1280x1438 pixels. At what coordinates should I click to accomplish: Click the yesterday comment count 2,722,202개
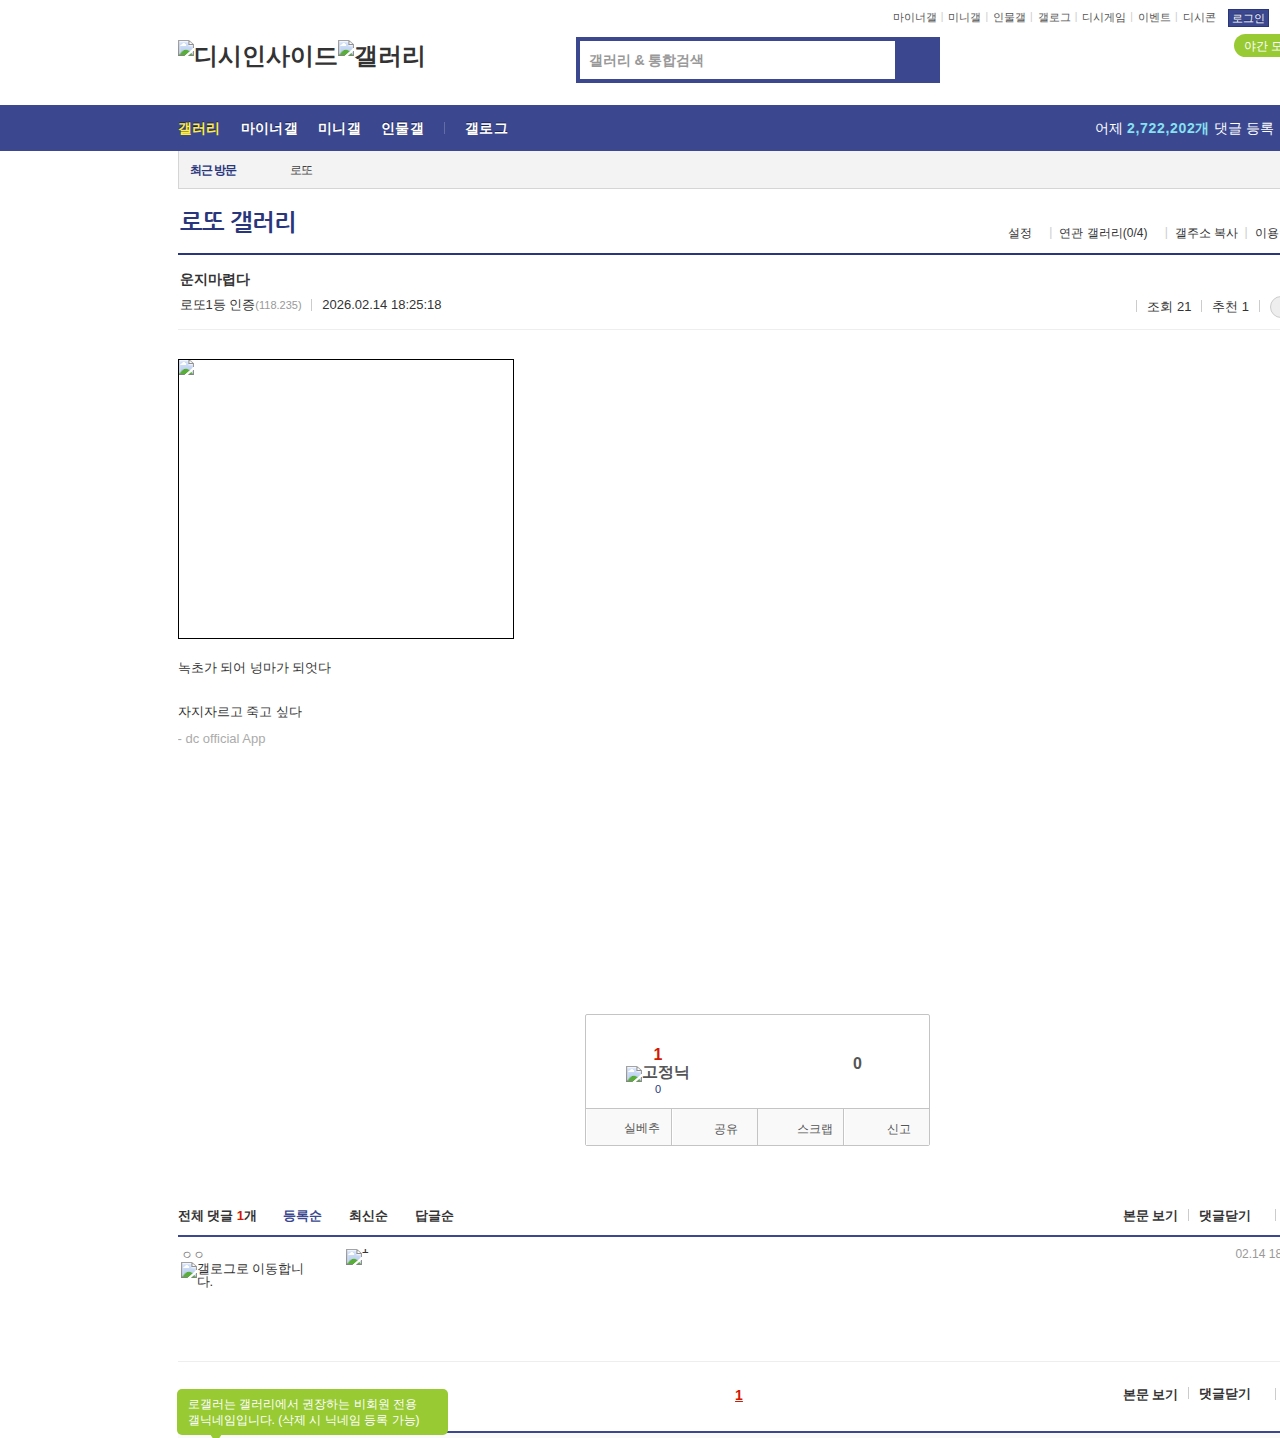1168,128
